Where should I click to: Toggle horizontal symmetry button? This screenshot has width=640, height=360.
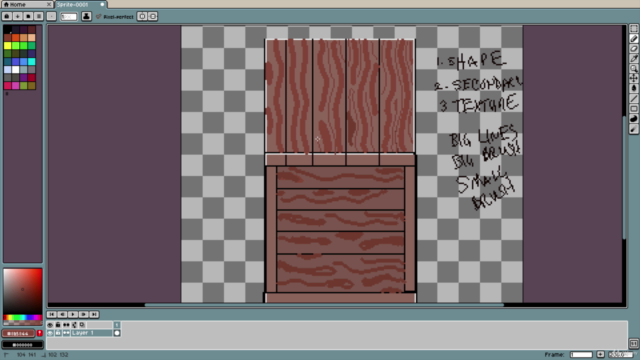click(x=142, y=16)
